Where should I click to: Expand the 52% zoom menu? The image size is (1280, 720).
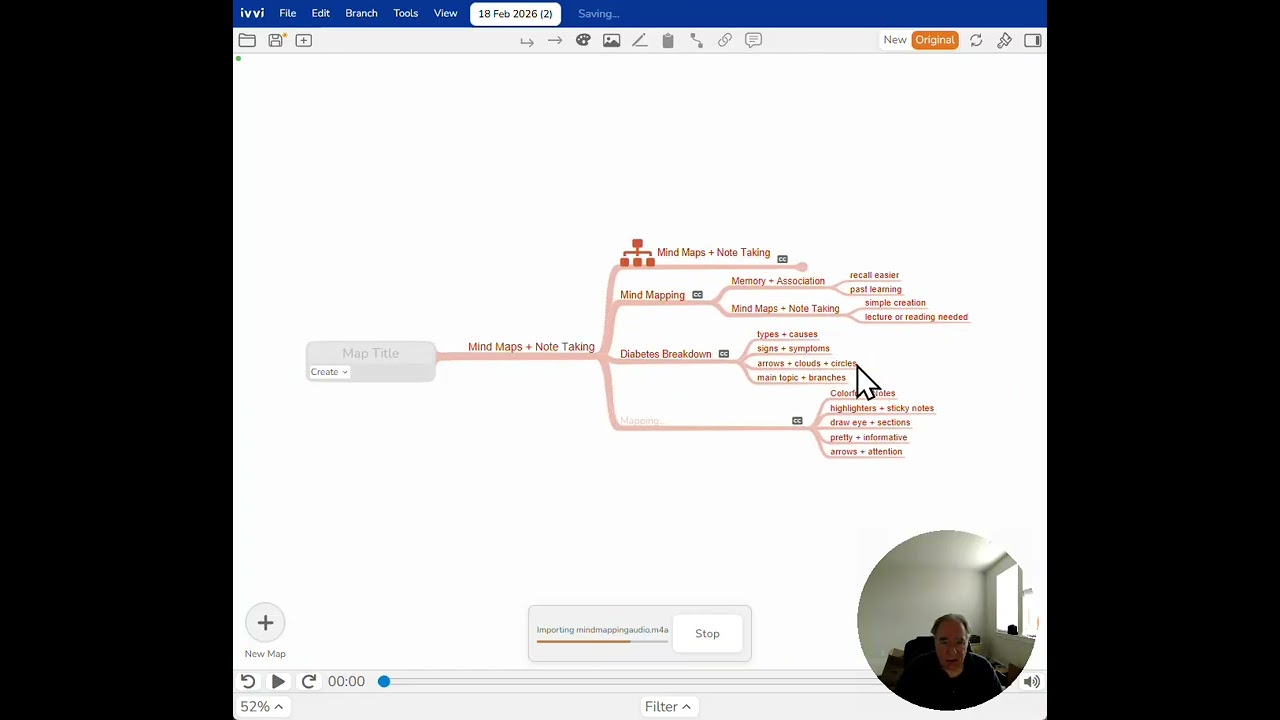pyautogui.click(x=262, y=706)
